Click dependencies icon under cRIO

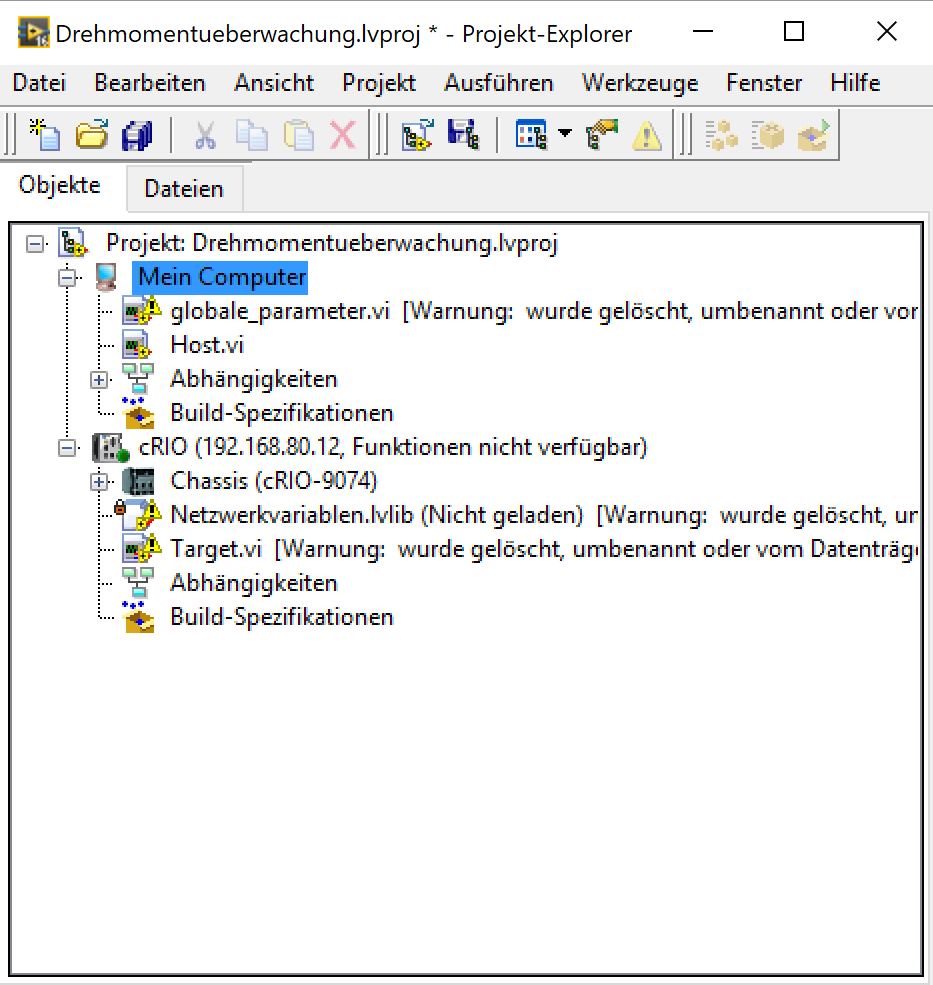tap(138, 583)
